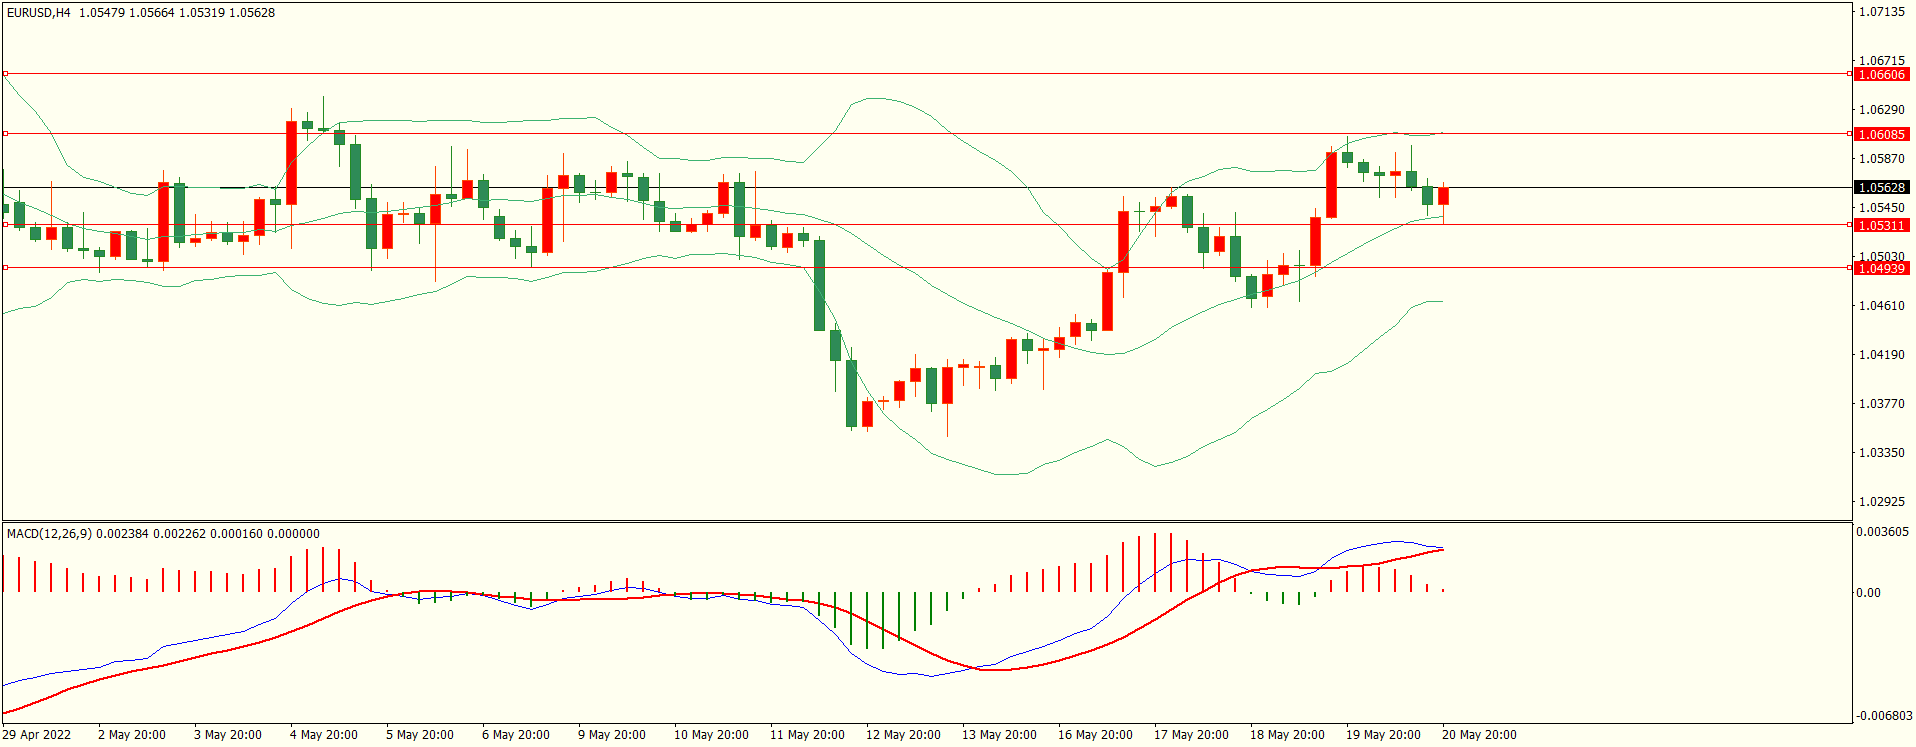Select left anchor of the 1.06085 horizontal line

point(5,133)
